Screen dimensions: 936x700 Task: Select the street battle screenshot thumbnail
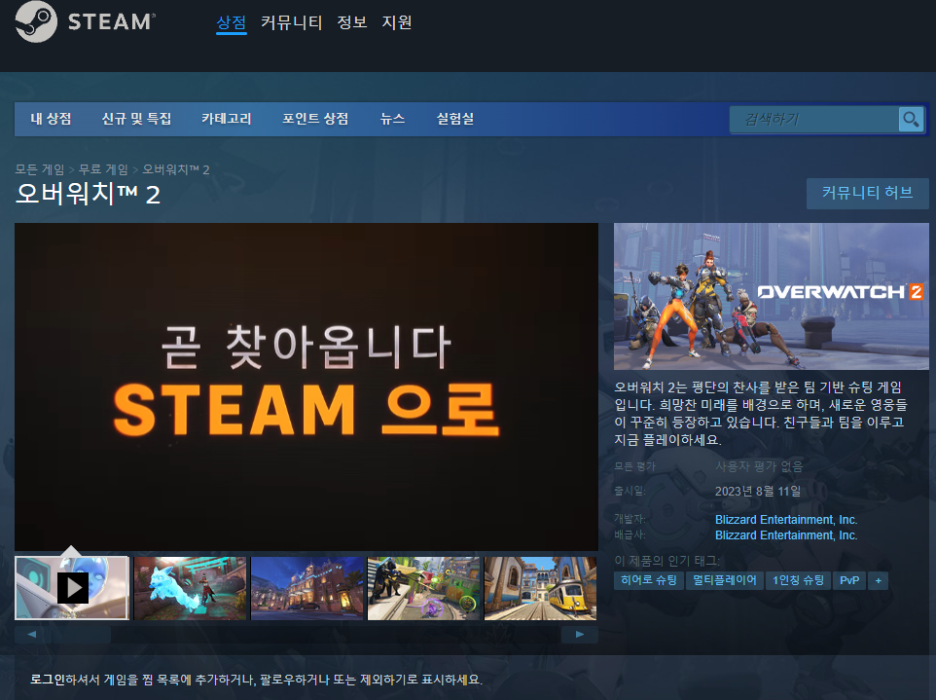point(423,588)
